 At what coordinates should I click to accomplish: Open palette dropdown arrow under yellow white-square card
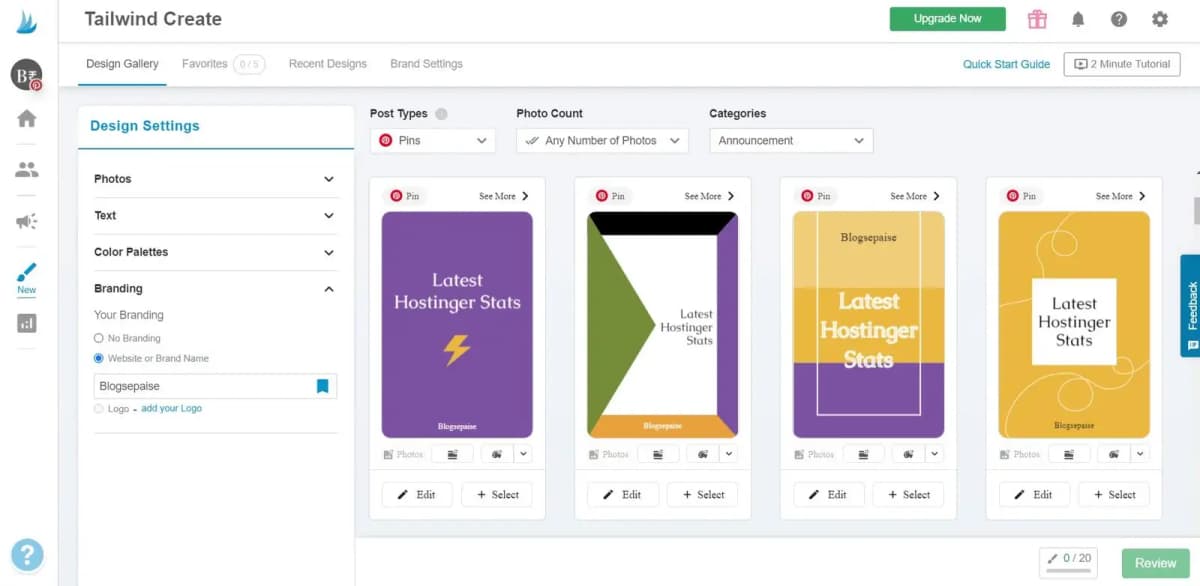tap(1140, 454)
